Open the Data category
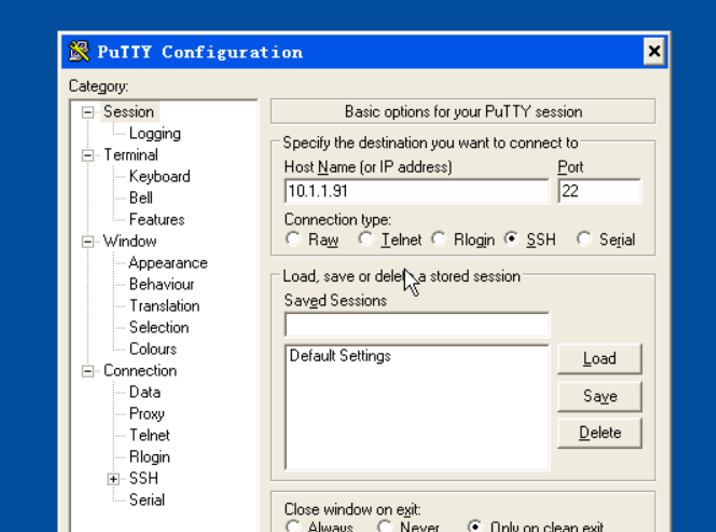Viewport: 716px width, 532px height. [145, 392]
